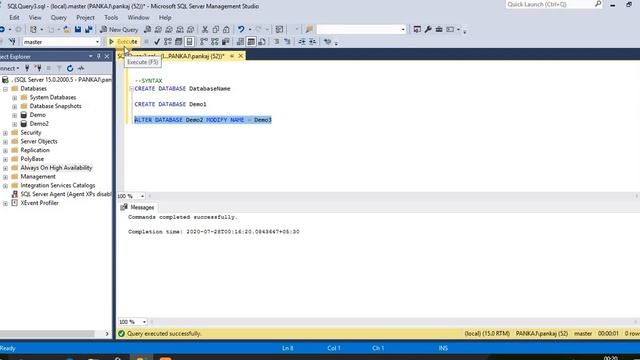Select the Management tree item
The width and height of the screenshot is (640, 360).
(x=38, y=177)
